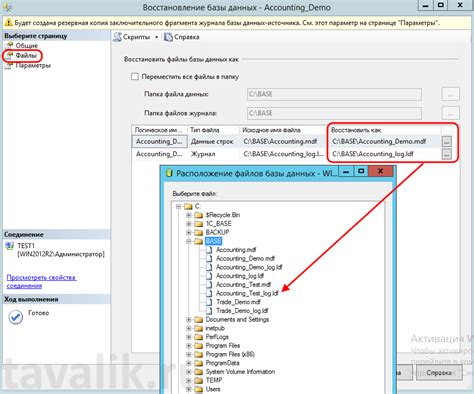This screenshot has height=394, width=474.
Task: Select the Program Files folder
Action: [223, 345]
